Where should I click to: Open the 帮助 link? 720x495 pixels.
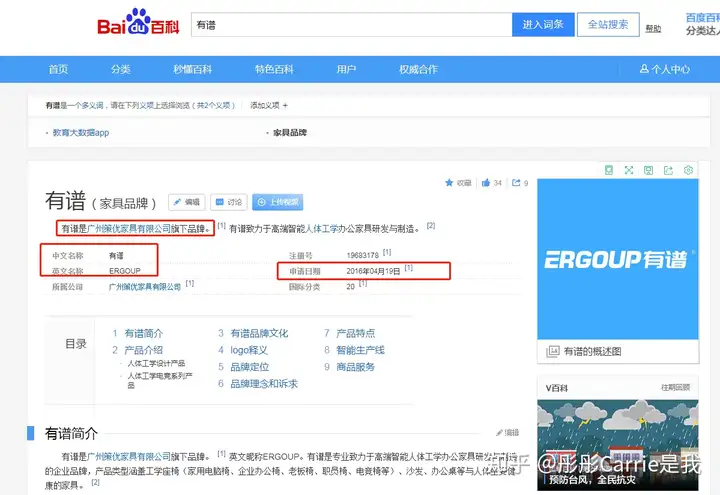653,28
